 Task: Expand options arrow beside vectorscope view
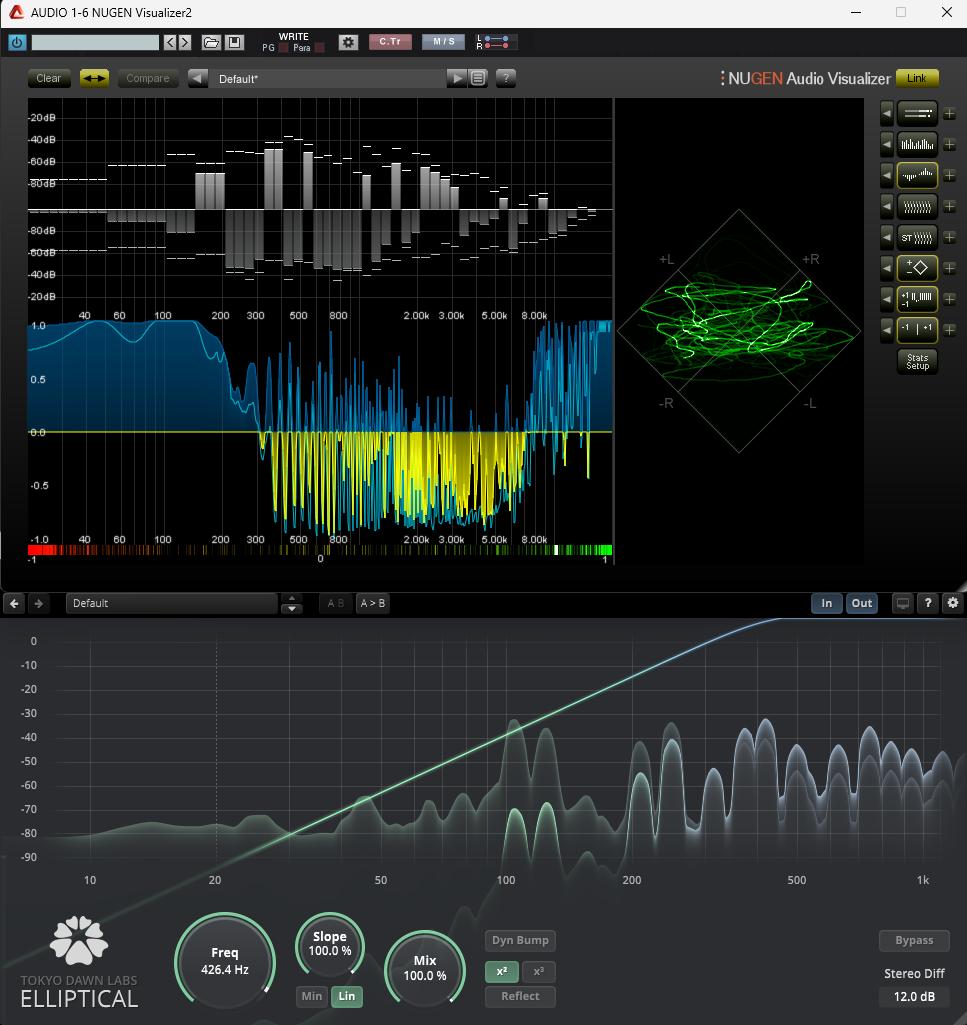[x=887, y=268]
